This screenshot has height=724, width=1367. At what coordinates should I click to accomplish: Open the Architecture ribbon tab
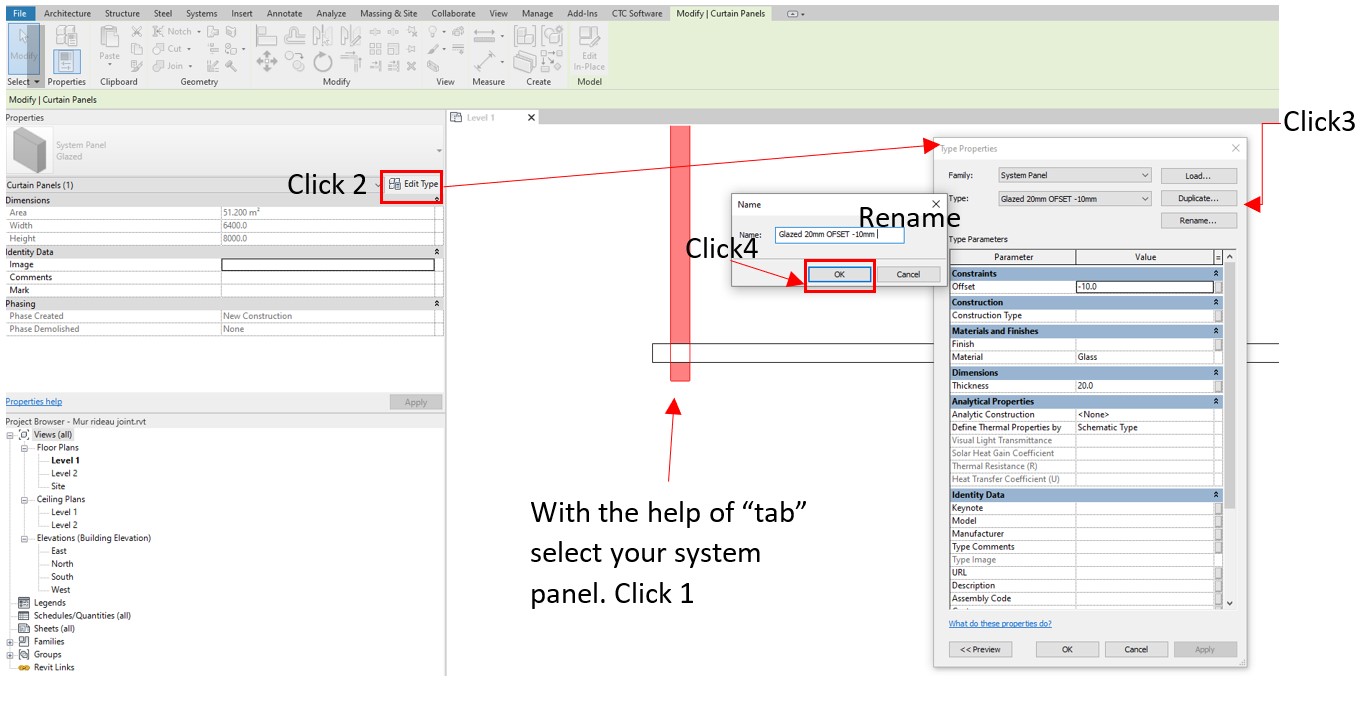point(67,14)
